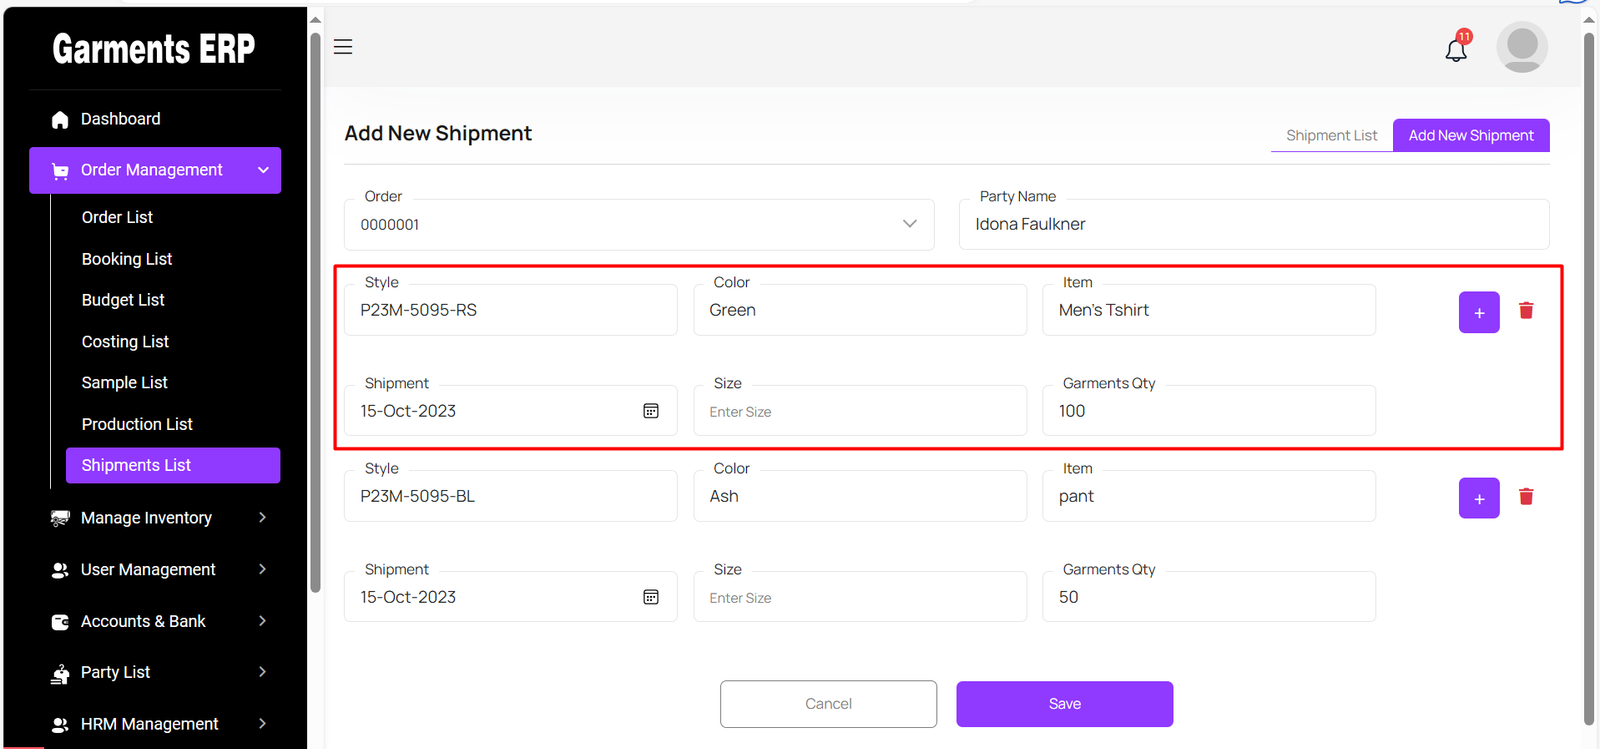This screenshot has height=749, width=1600.
Task: Switch to the Shipment List tab
Action: (x=1331, y=136)
